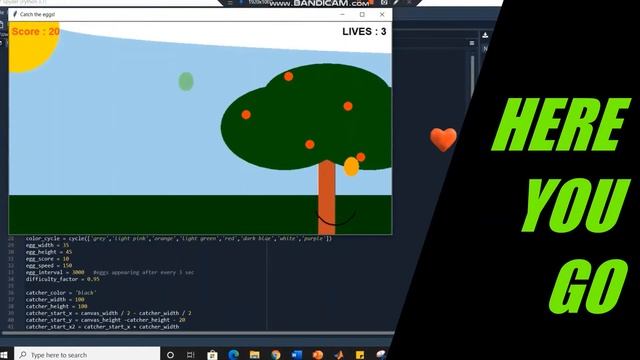Click the orange round app icon in taskbar

click(318, 355)
